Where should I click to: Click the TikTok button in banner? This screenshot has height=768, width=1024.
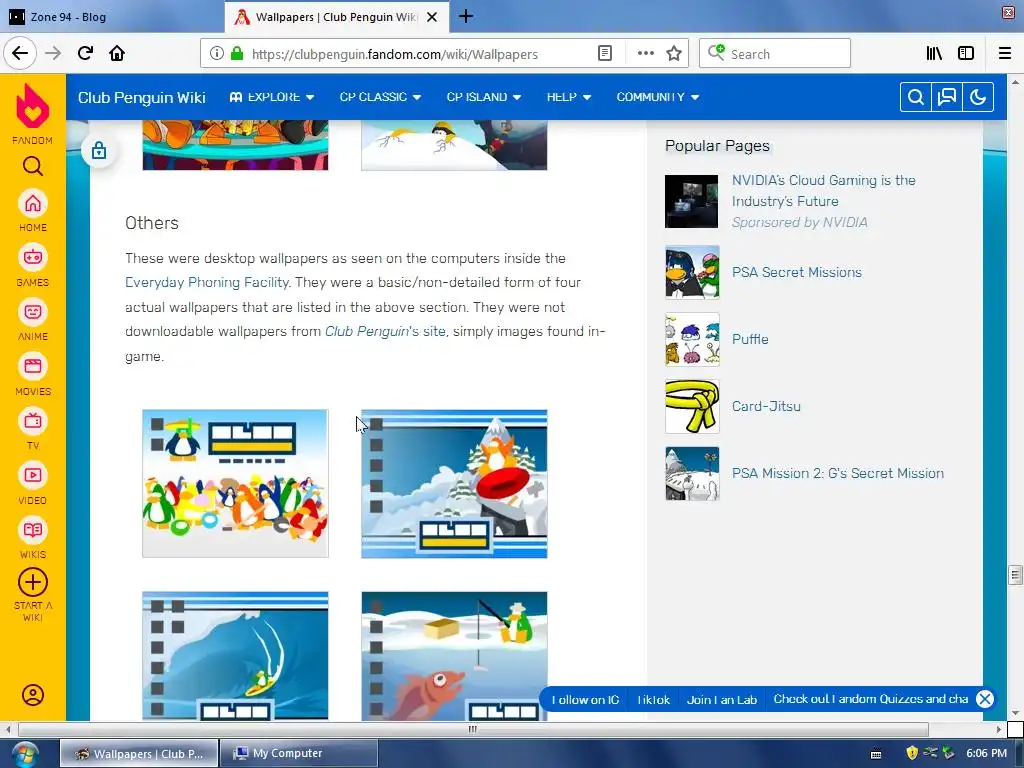click(x=653, y=699)
